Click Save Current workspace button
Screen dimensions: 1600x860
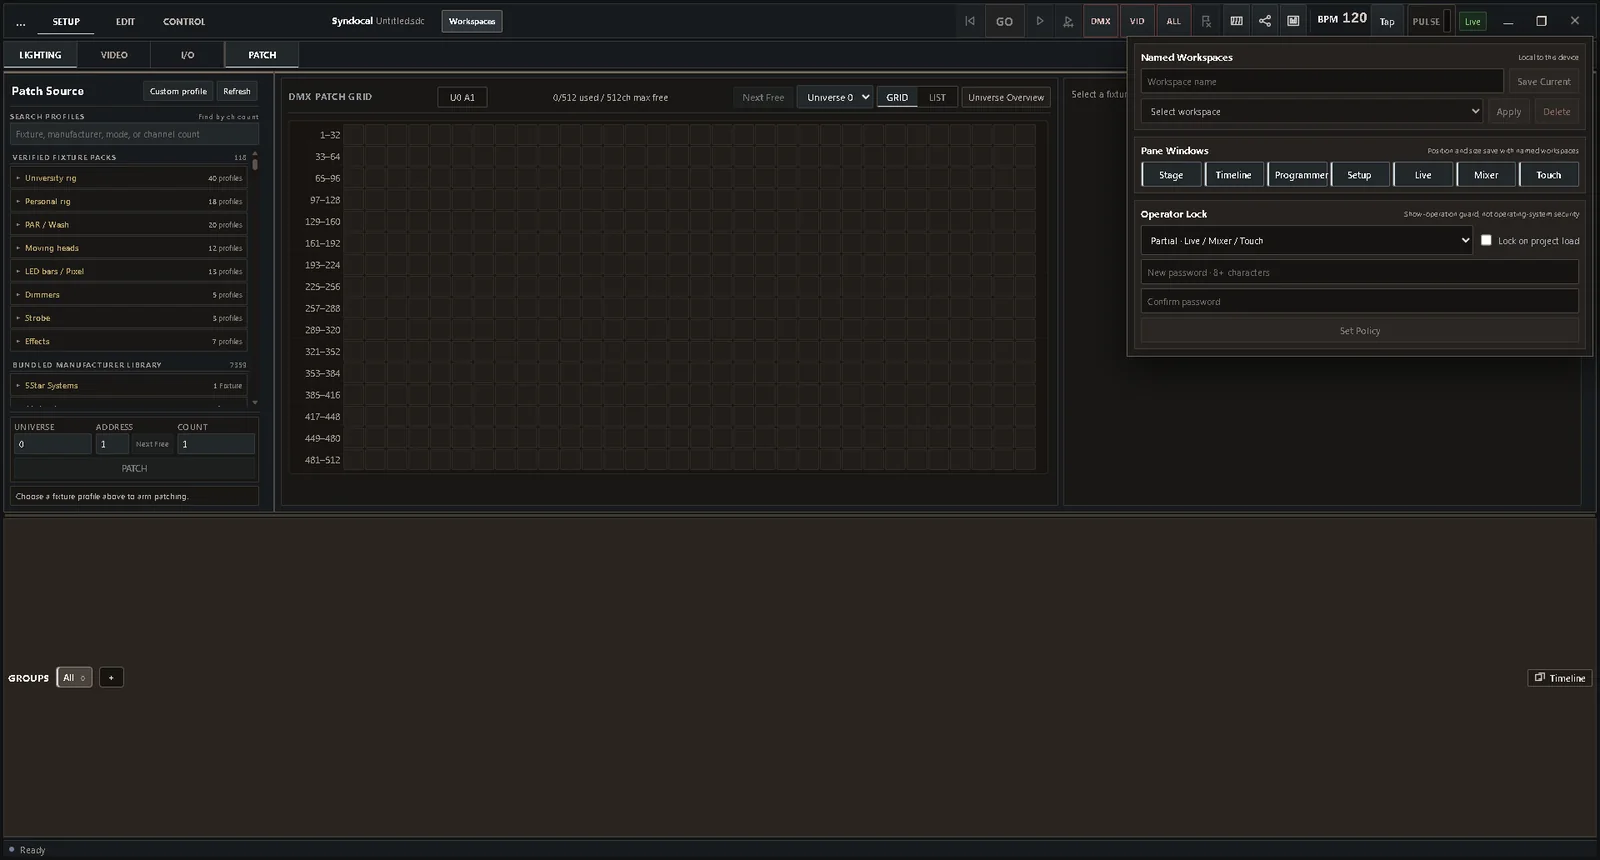coord(1543,82)
